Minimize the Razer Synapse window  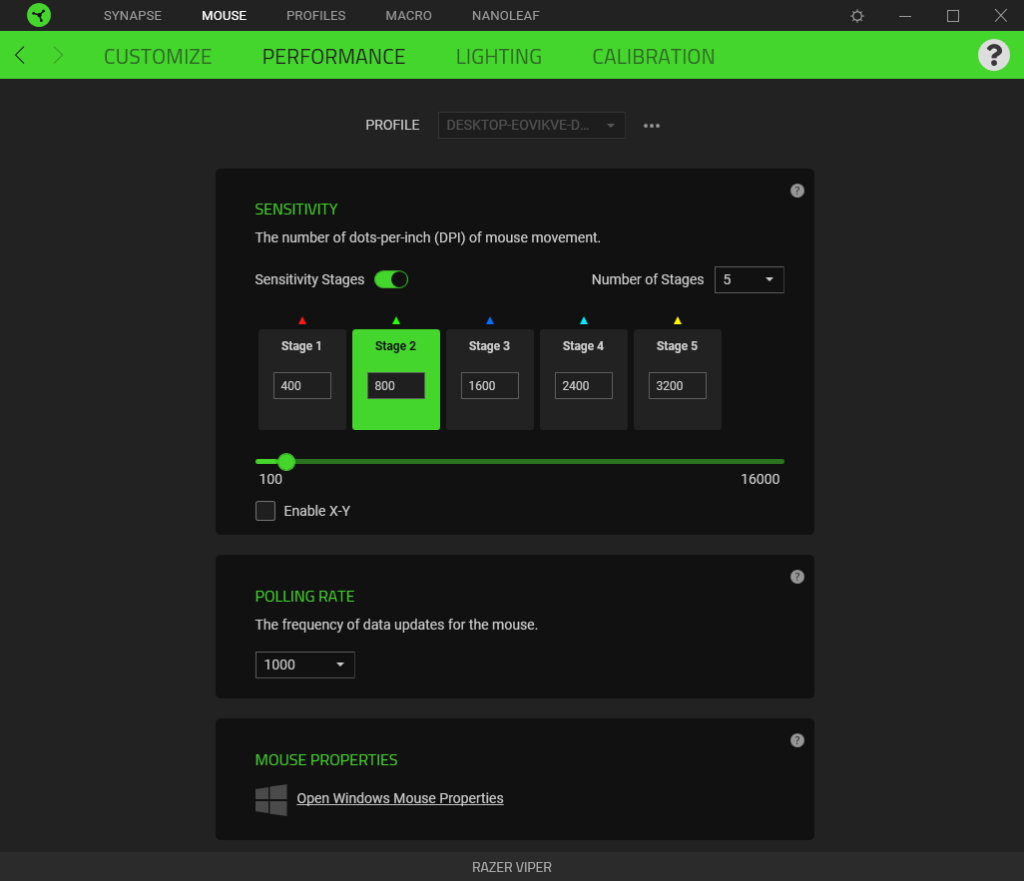coord(905,16)
